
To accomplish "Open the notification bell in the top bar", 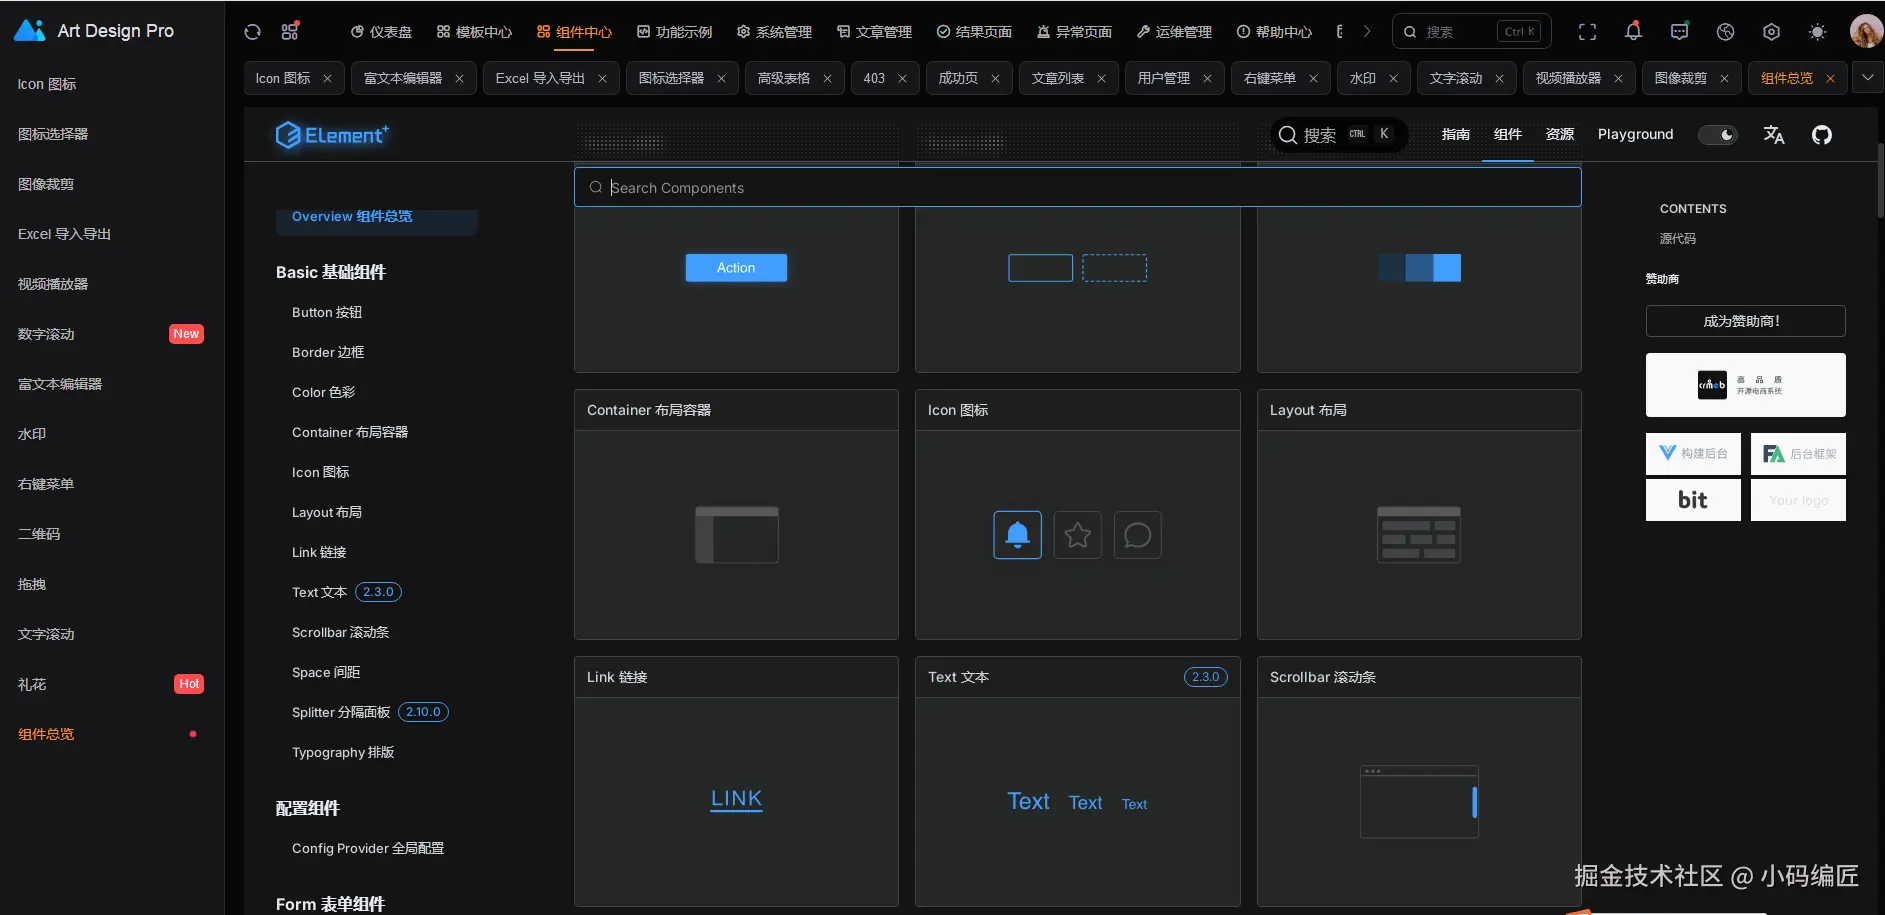I will [x=1633, y=32].
